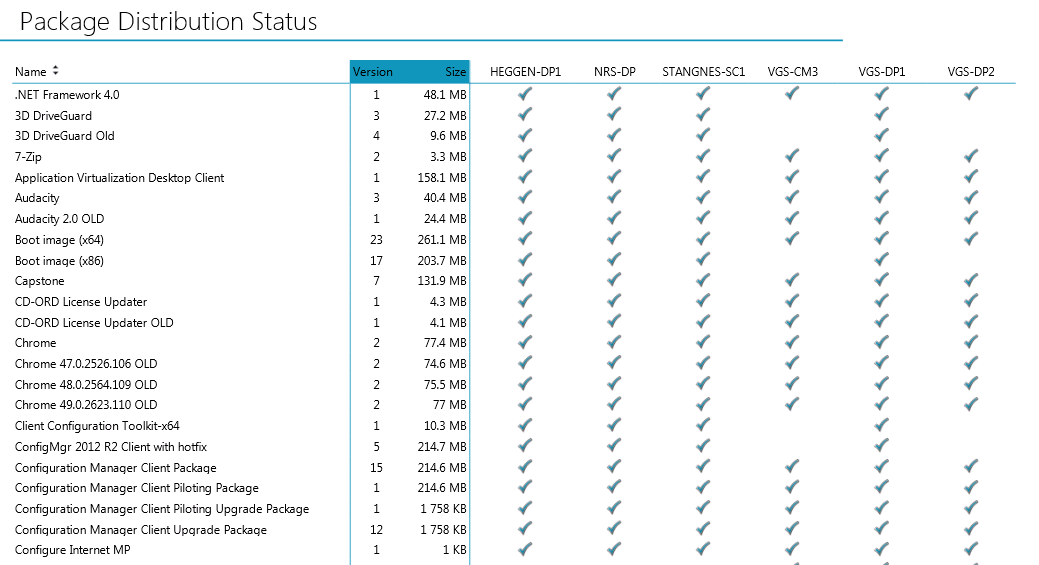Click VGS-DP2 checkmark for 7-Zip row
Screen dimensions: 1039x565
(x=971, y=156)
